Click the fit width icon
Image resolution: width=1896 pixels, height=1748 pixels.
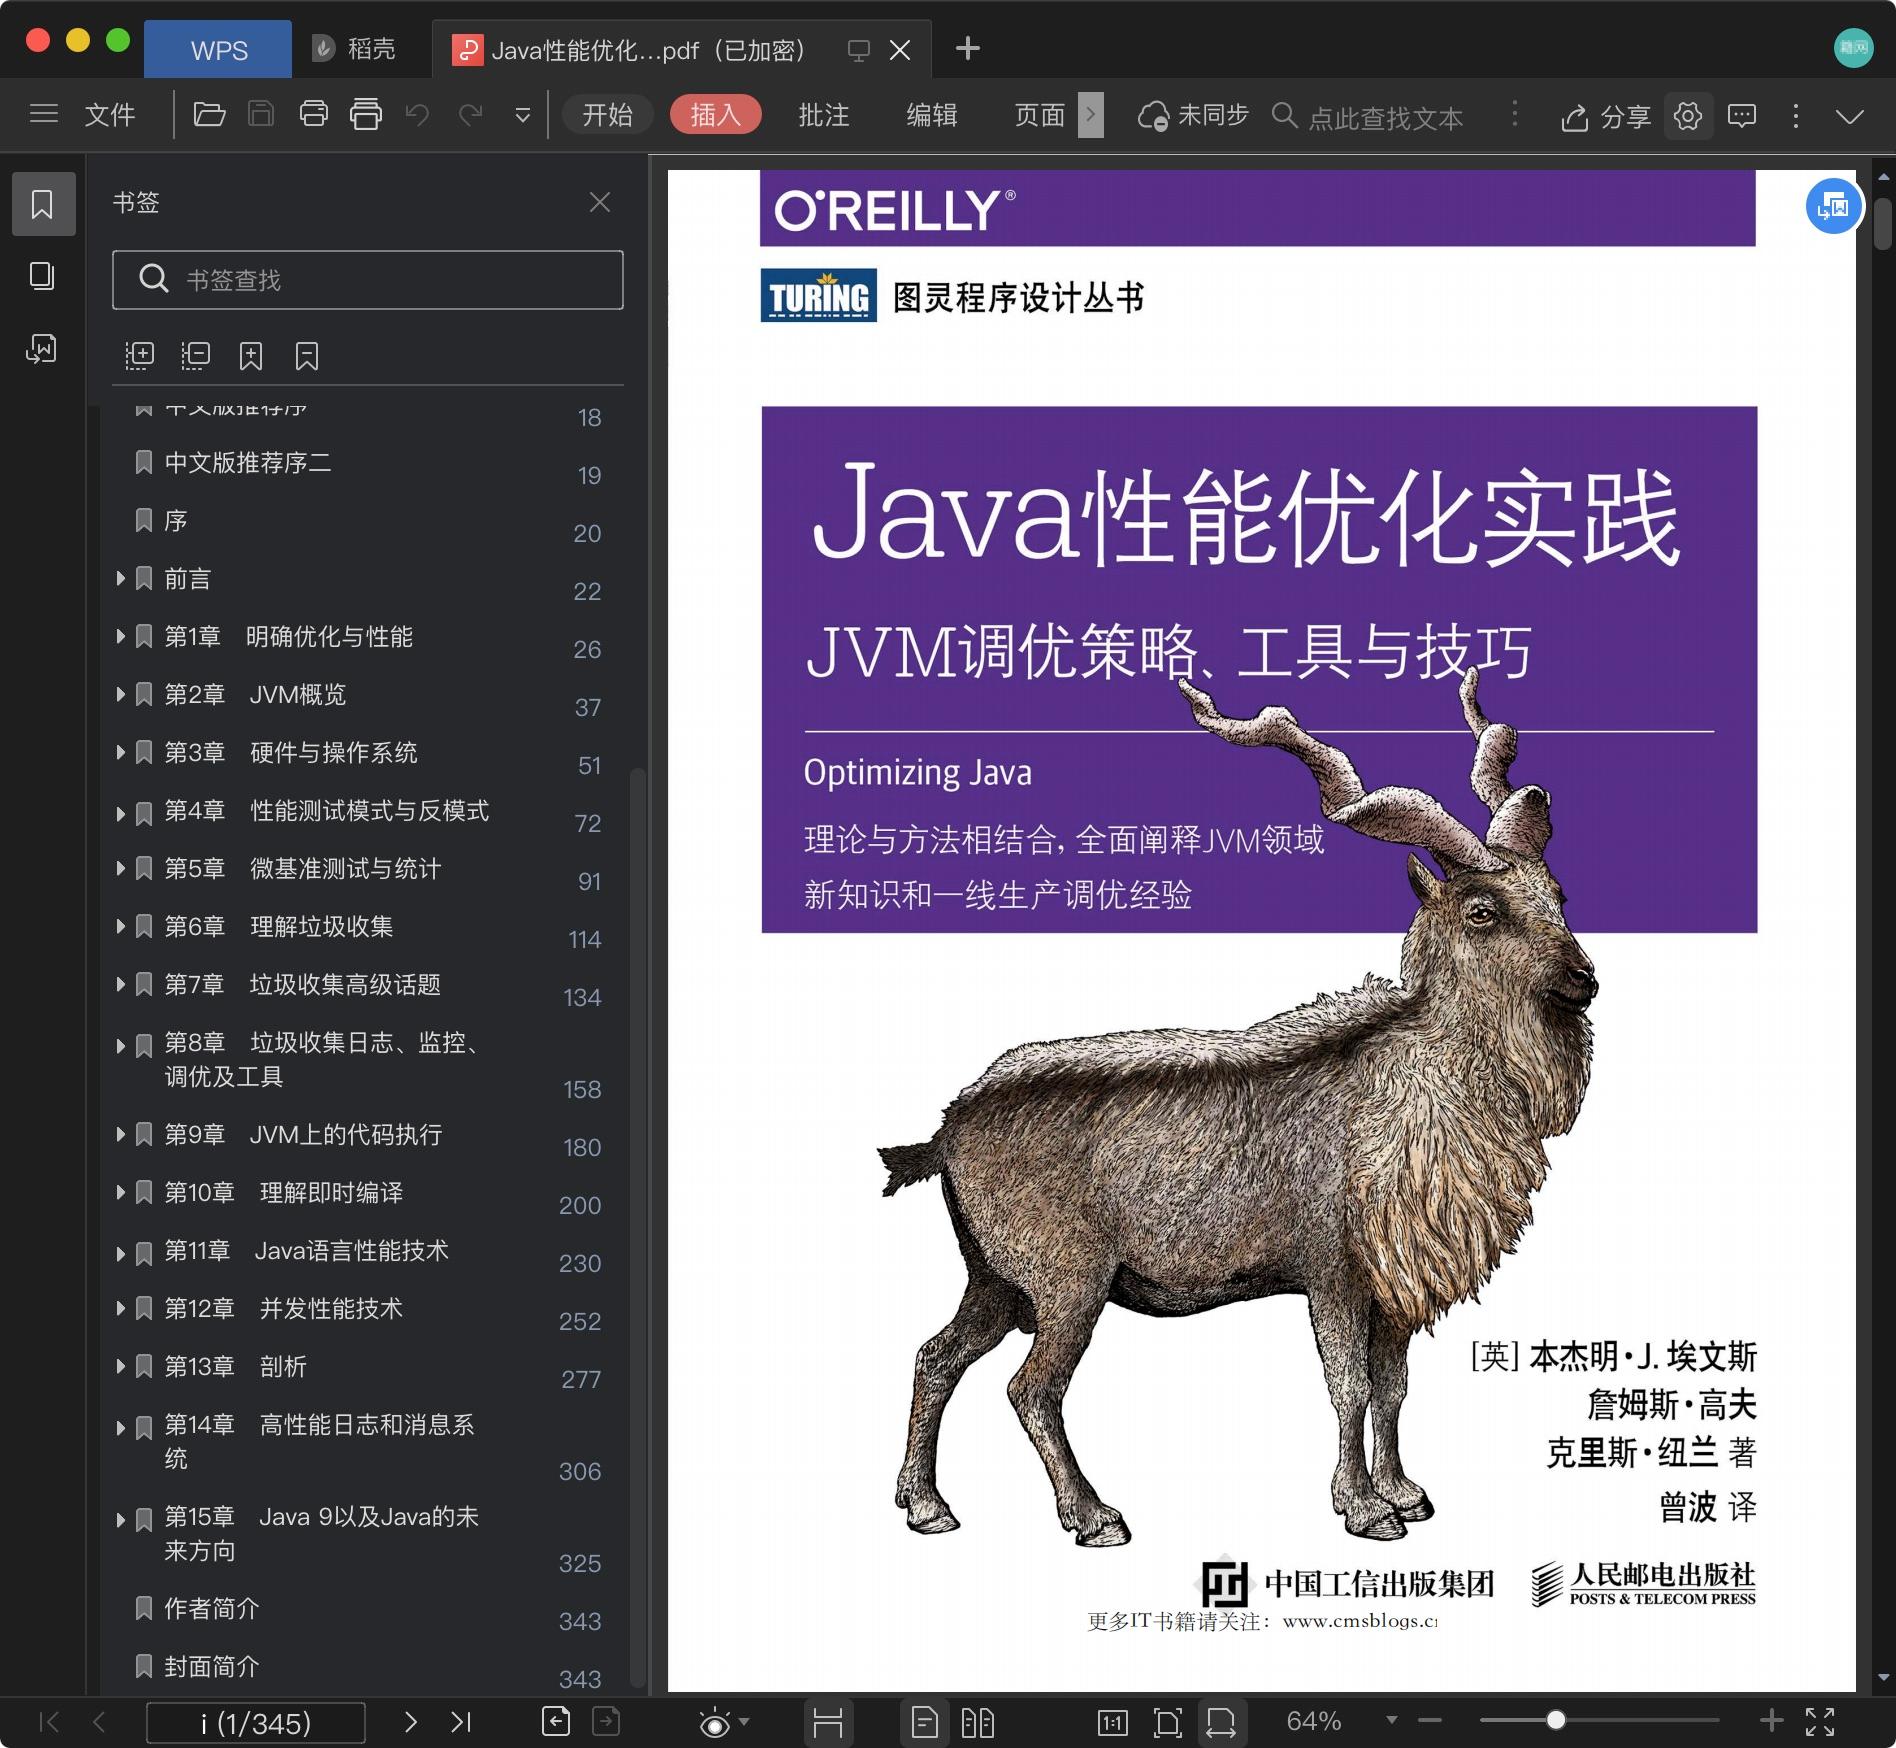pyautogui.click(x=1221, y=1722)
